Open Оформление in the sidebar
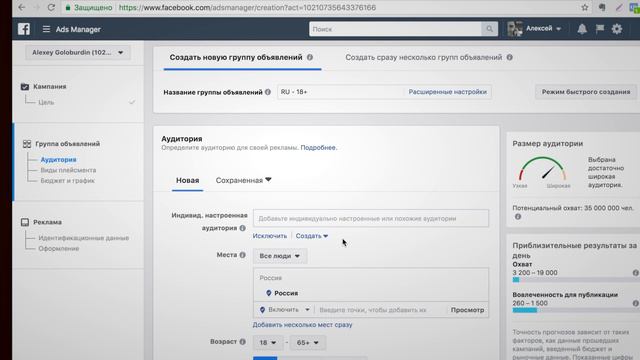The image size is (640, 360). (58, 248)
